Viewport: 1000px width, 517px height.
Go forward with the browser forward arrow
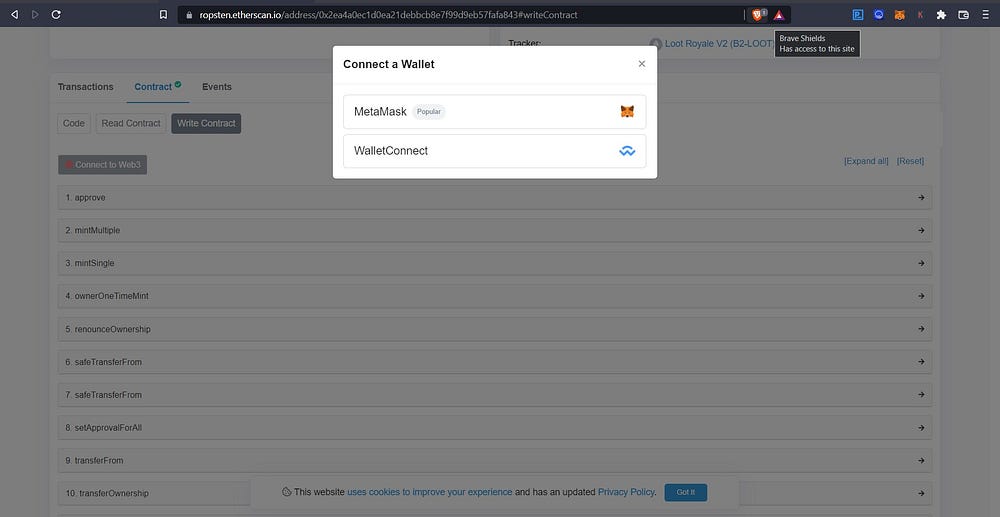pos(35,14)
